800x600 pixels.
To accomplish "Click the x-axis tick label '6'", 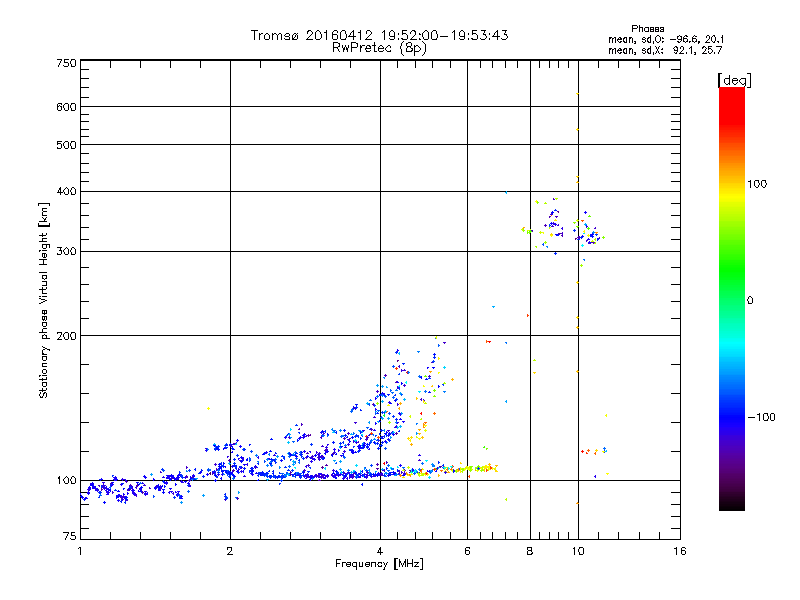I will click(467, 551).
